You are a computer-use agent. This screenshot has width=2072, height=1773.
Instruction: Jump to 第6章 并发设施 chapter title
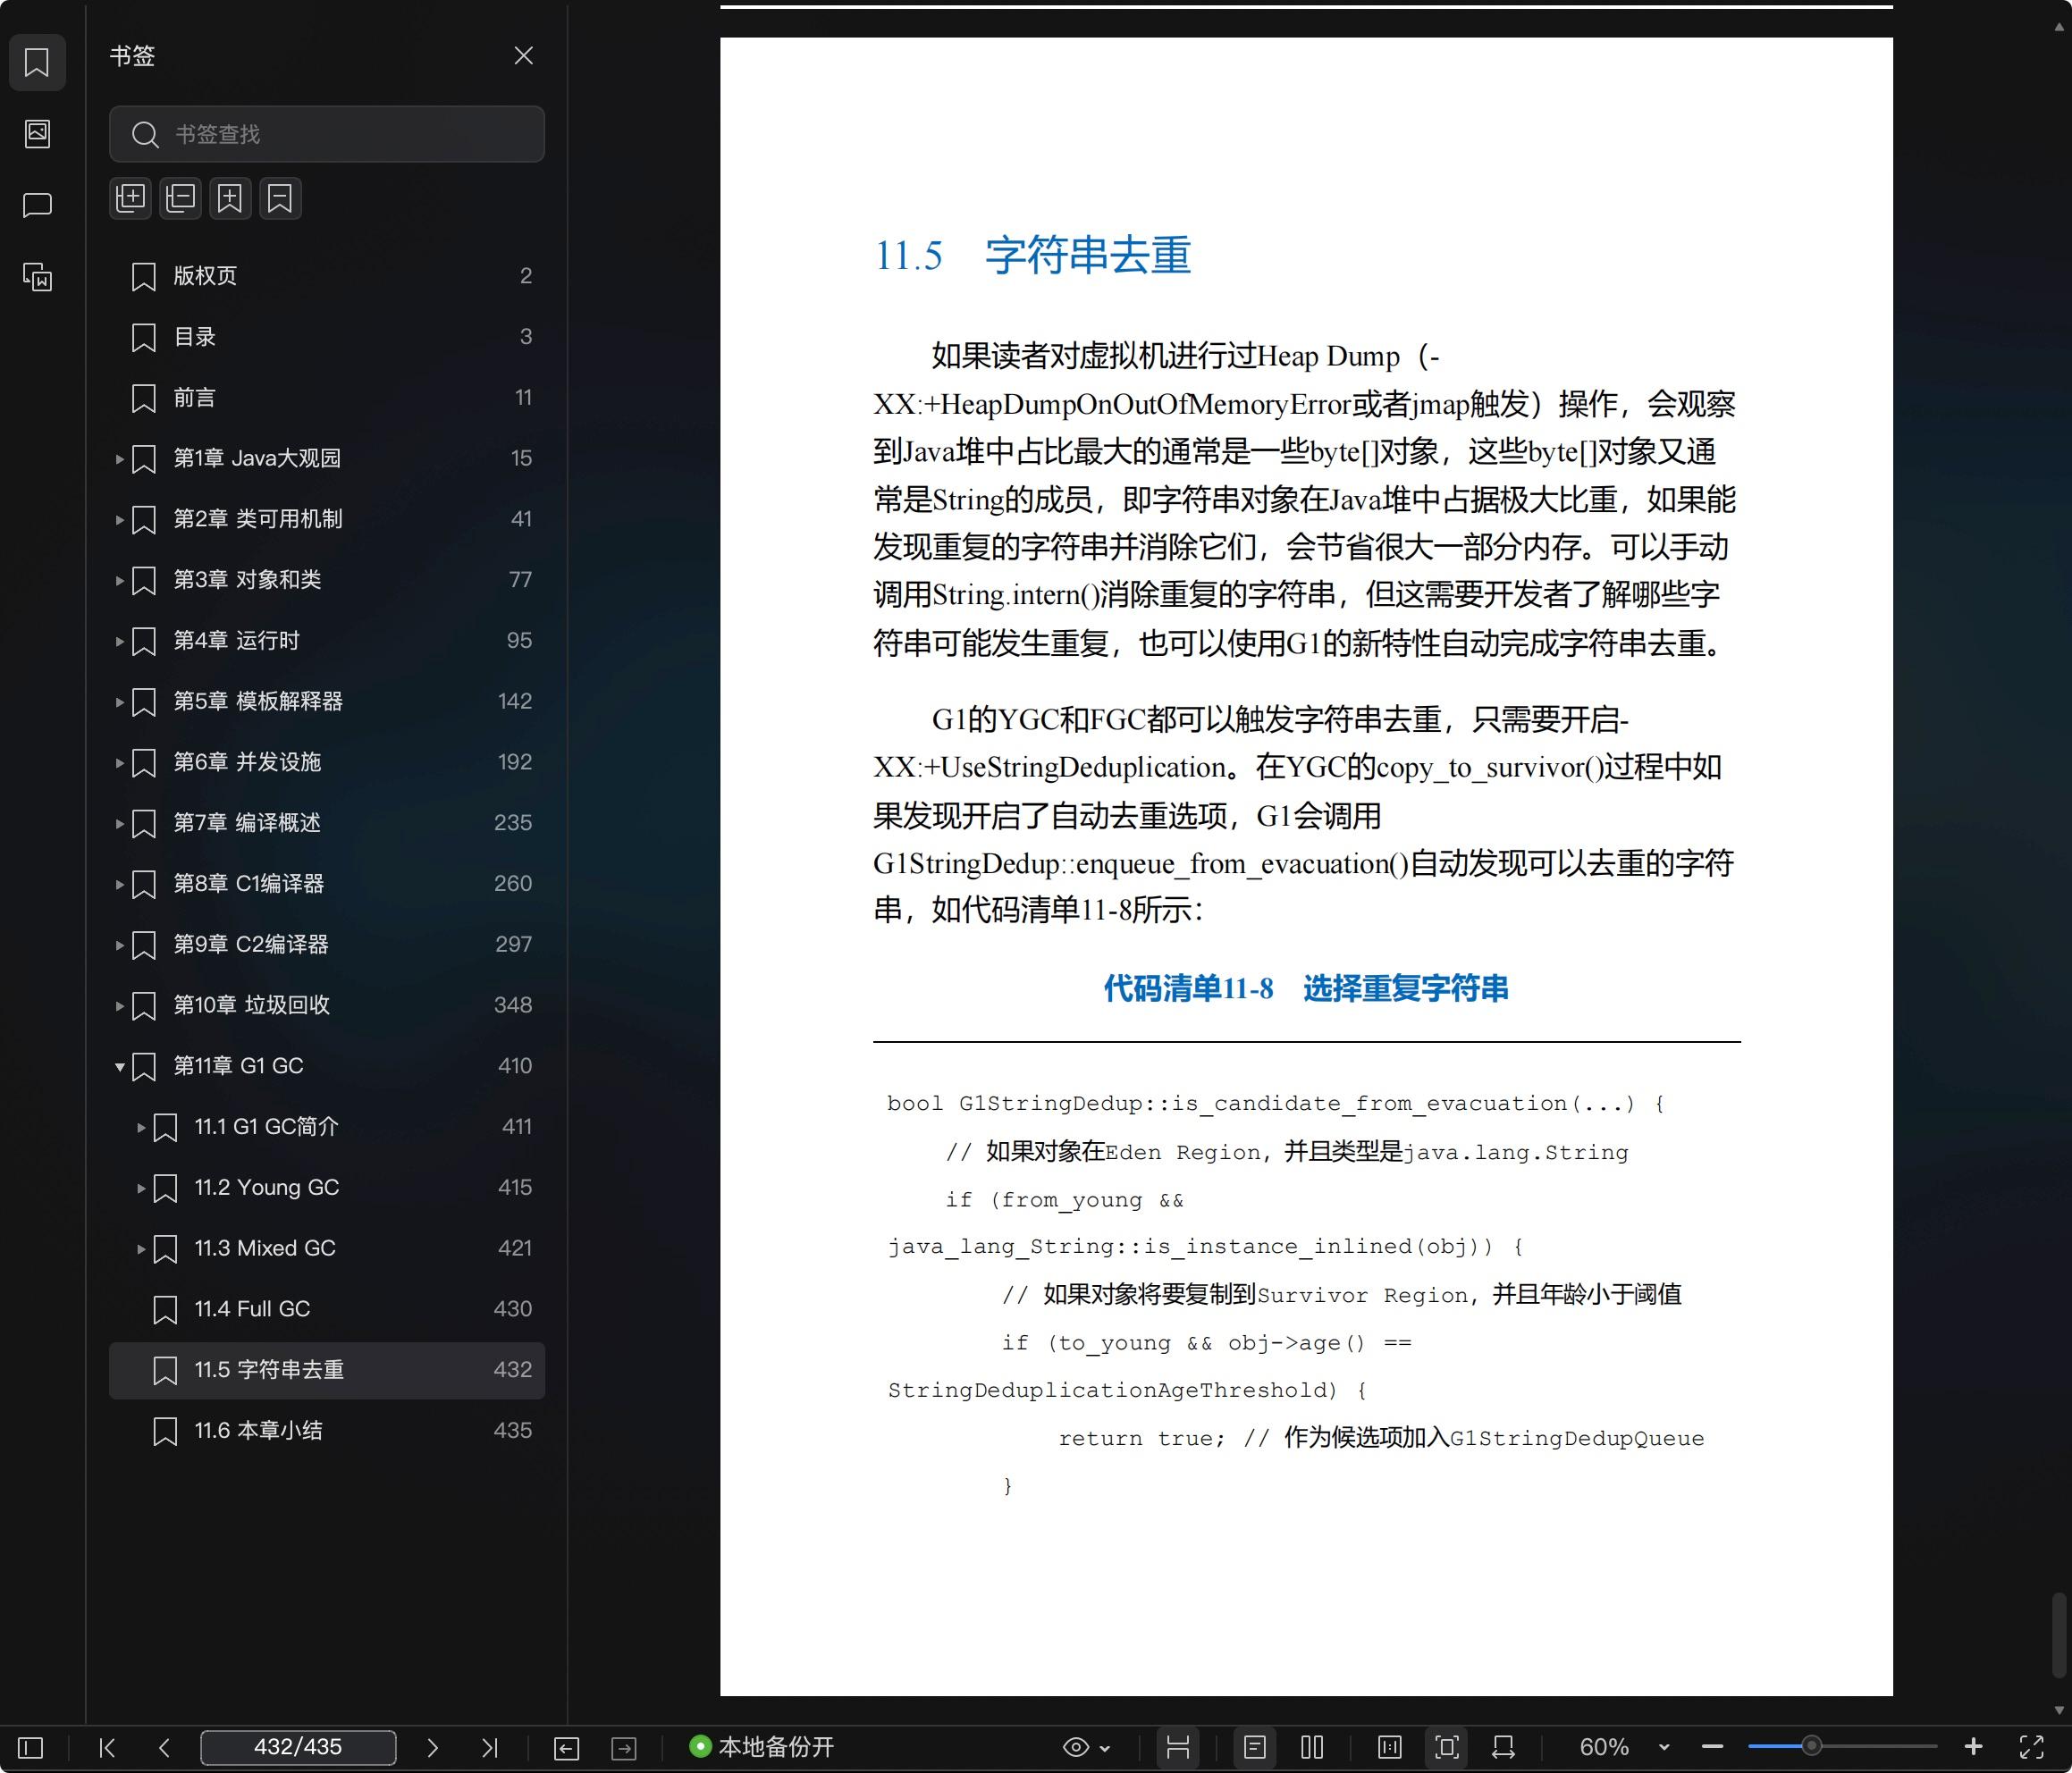(247, 762)
